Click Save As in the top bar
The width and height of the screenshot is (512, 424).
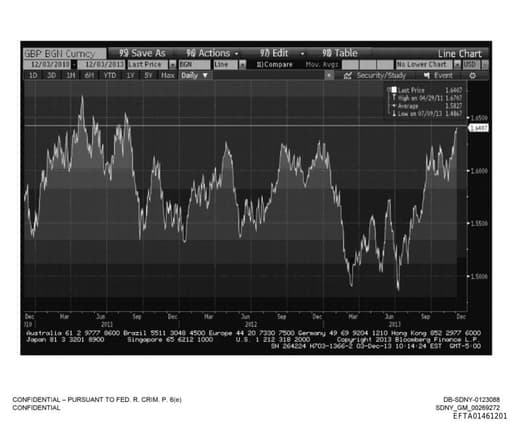point(142,53)
